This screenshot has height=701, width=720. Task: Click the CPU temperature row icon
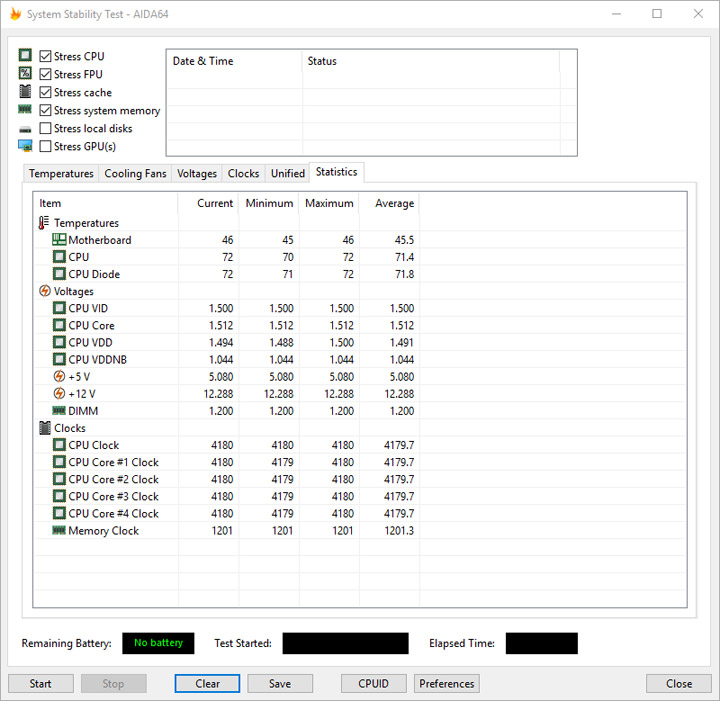point(59,257)
